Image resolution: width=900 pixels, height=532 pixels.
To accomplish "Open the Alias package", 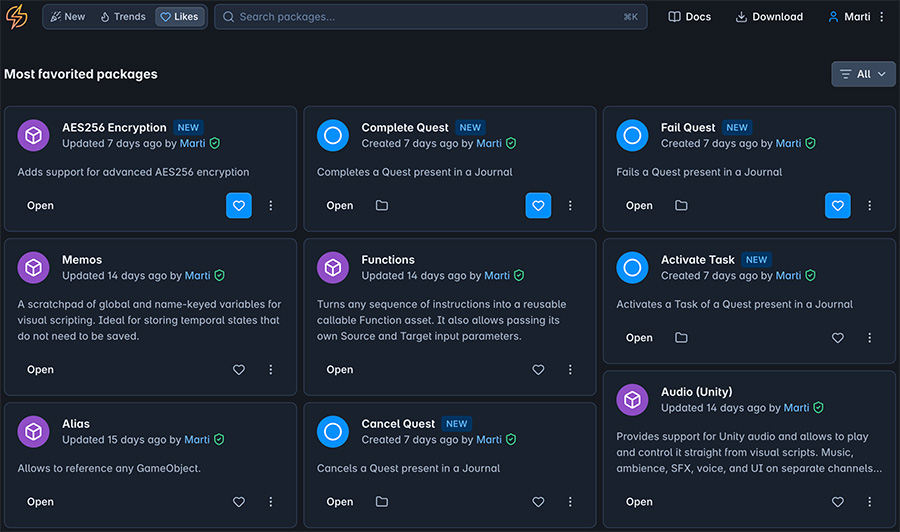I will coord(40,502).
